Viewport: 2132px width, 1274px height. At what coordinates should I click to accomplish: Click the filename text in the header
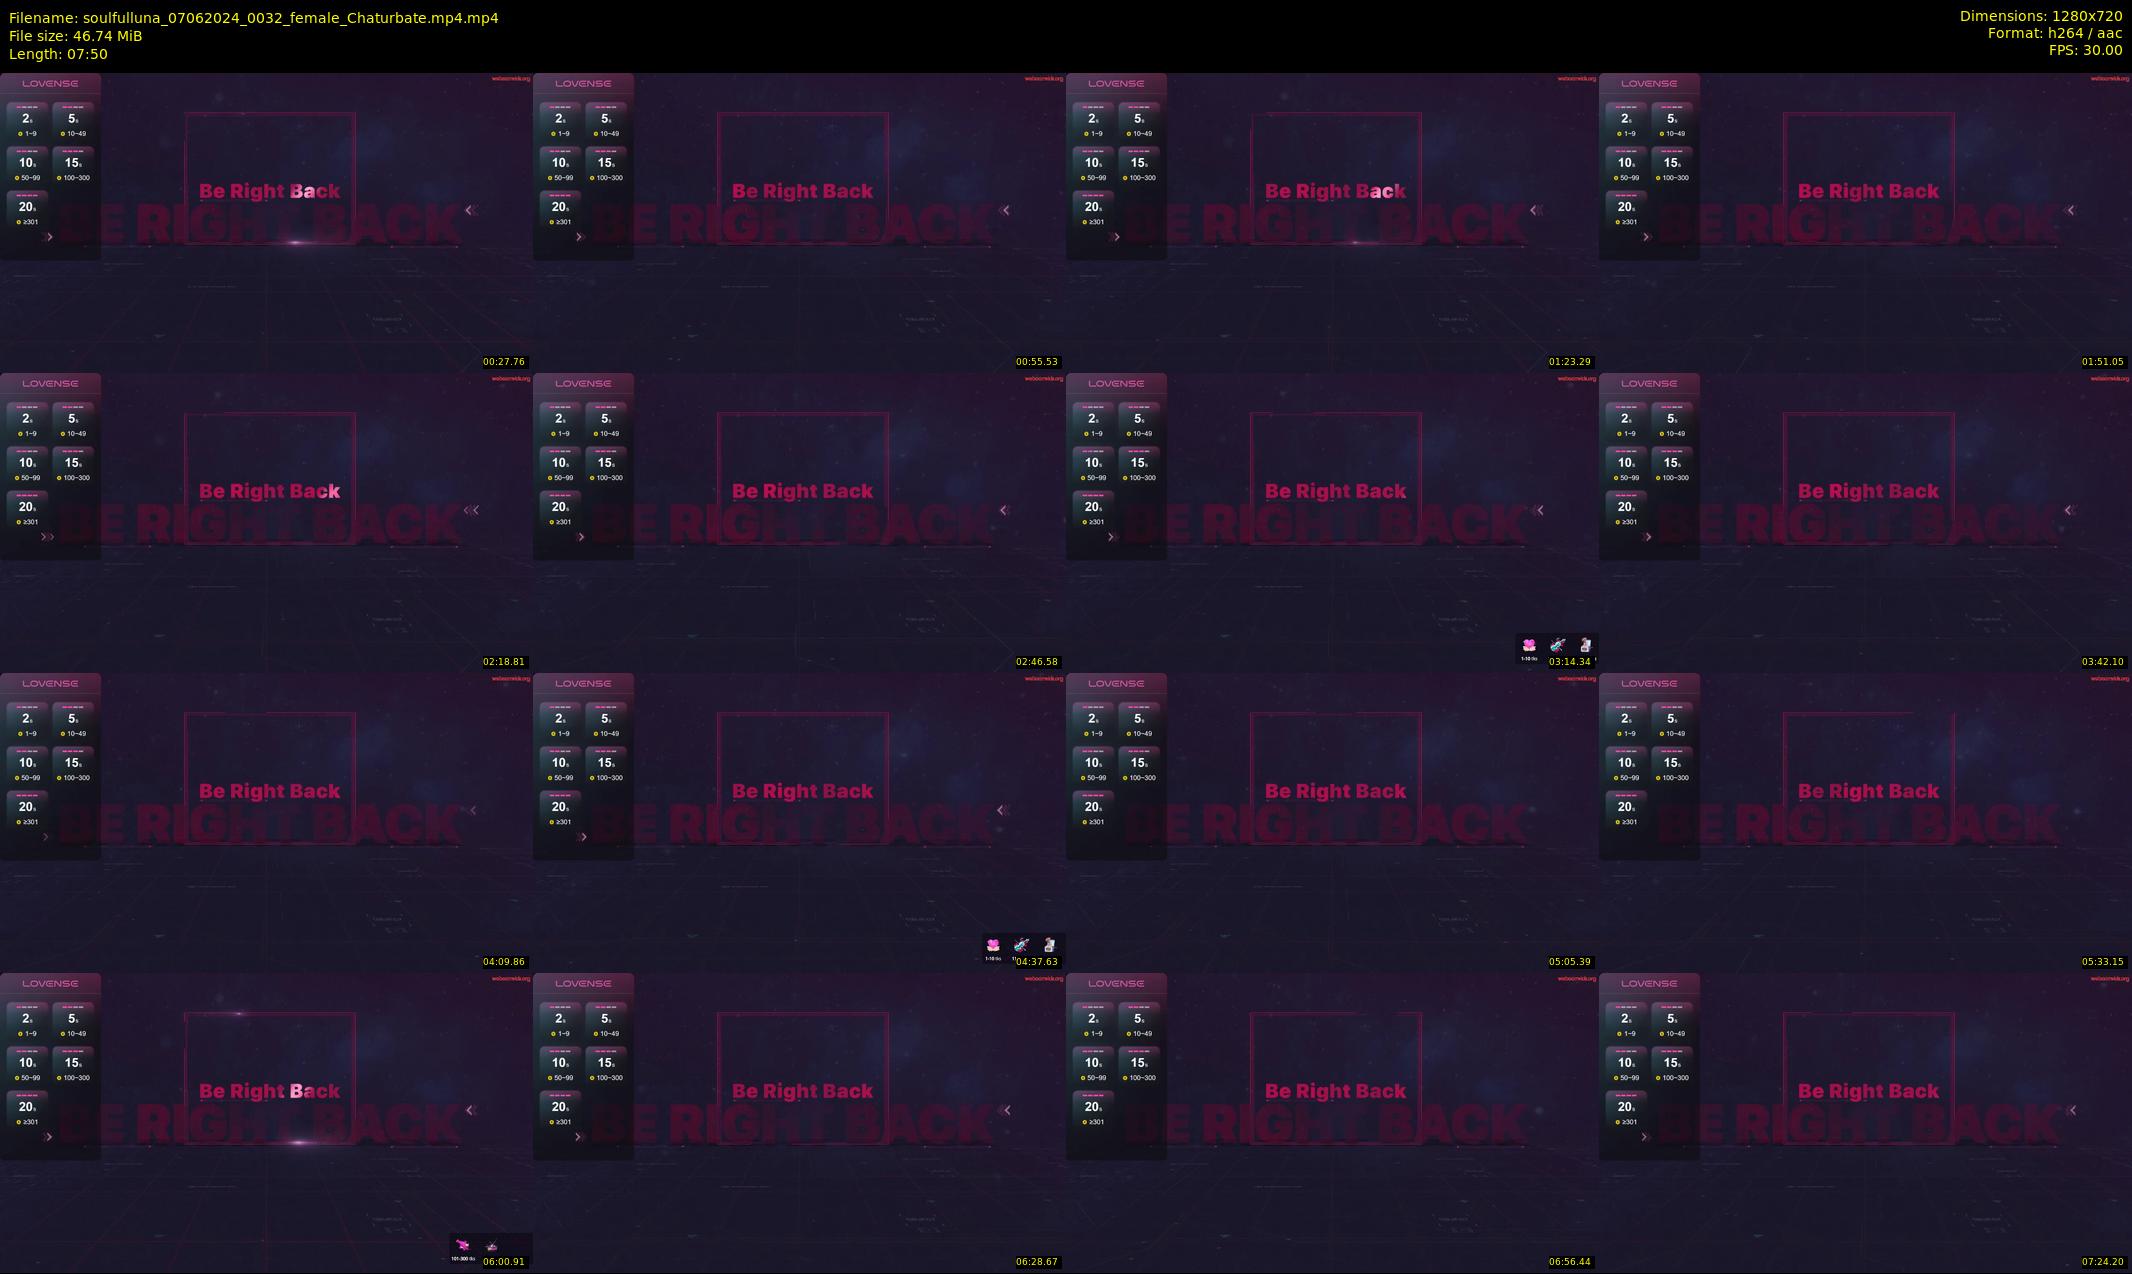coord(254,18)
